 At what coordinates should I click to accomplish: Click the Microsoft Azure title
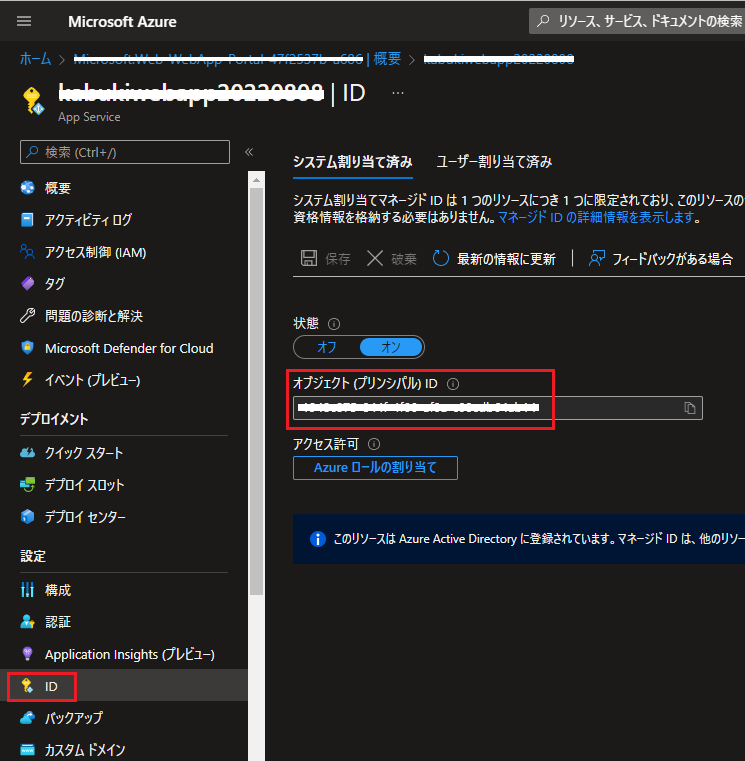coord(122,22)
